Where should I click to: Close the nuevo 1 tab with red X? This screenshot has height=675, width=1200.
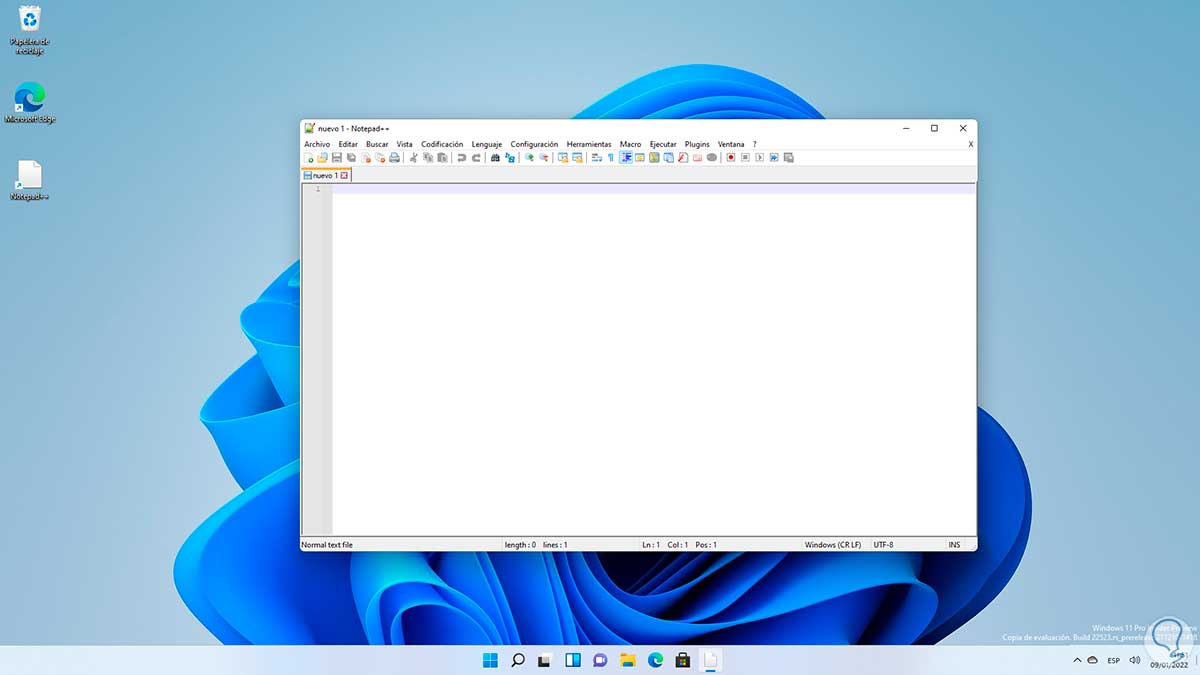point(344,175)
